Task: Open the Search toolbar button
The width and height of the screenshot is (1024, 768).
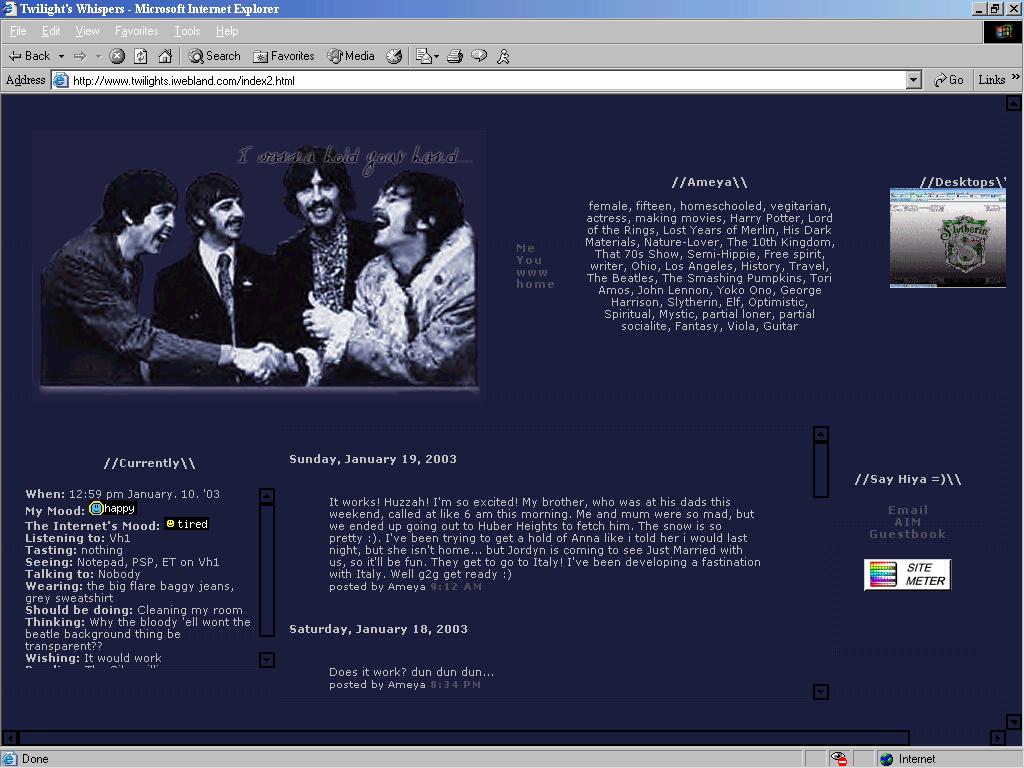Action: (214, 56)
